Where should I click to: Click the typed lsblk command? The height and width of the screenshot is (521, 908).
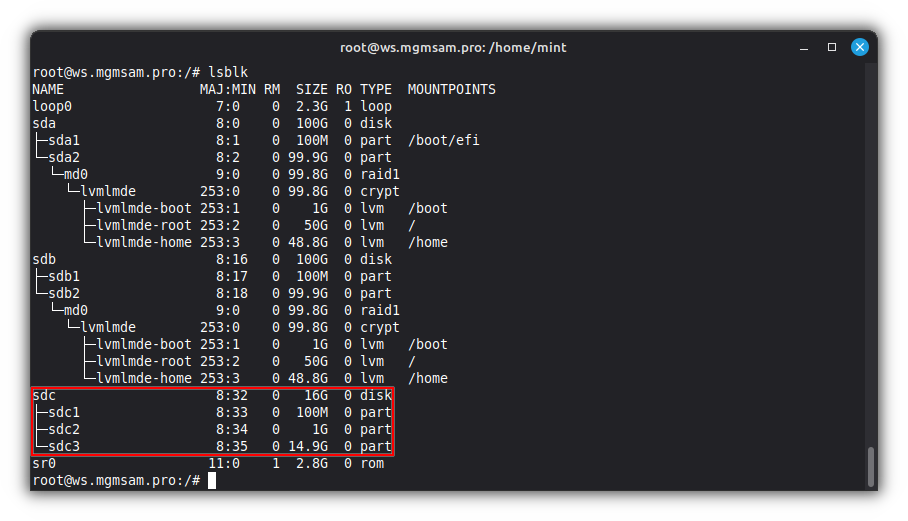[x=227, y=72]
